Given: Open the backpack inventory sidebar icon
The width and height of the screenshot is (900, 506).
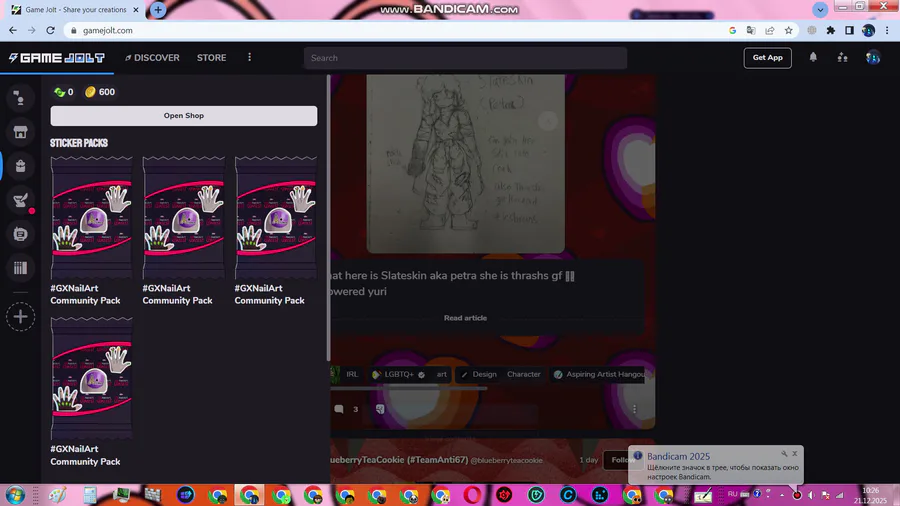Looking at the screenshot, I should (20, 166).
